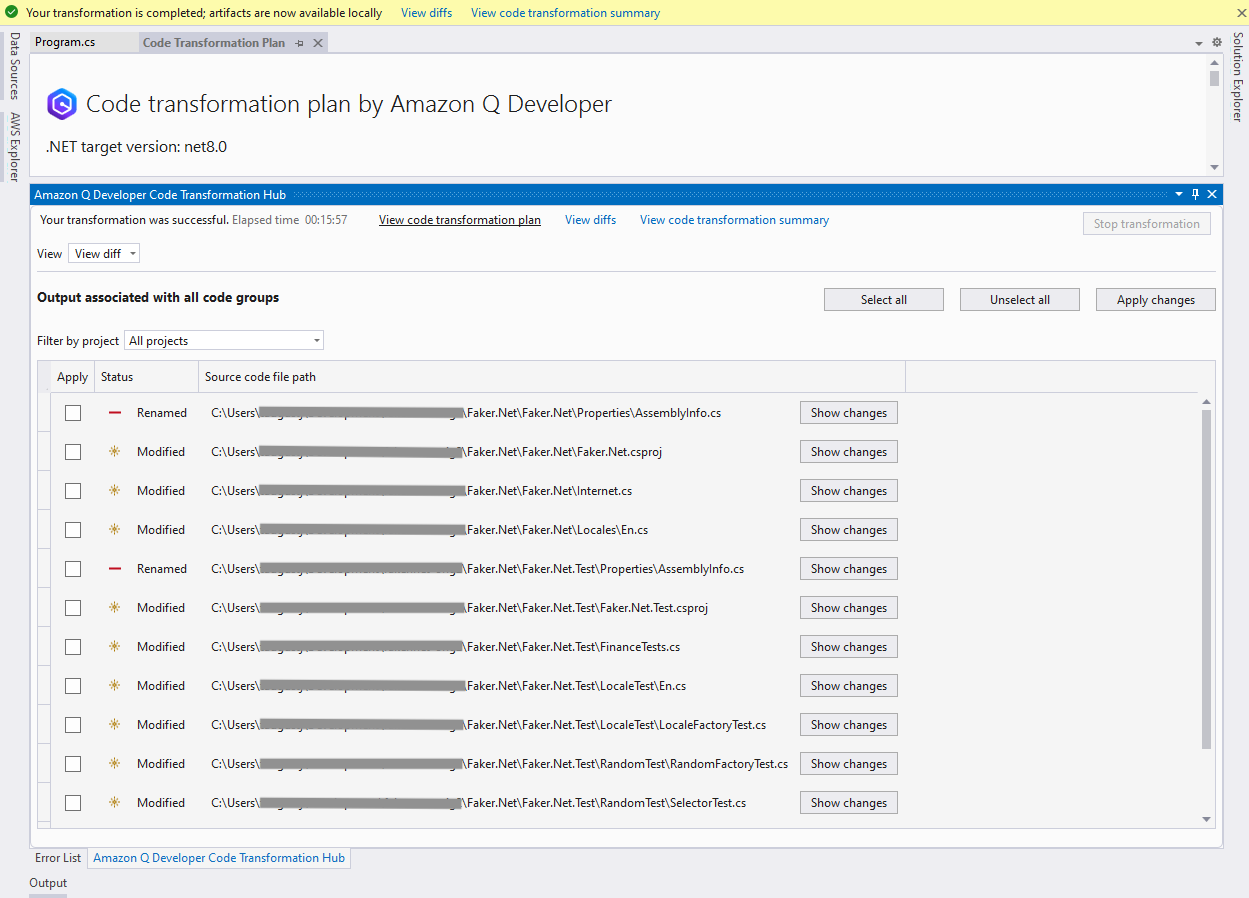The image size is (1249, 898).
Task: Click the Renamed icon for Faker.Net AssemblyInfo.cs
Action: (114, 413)
